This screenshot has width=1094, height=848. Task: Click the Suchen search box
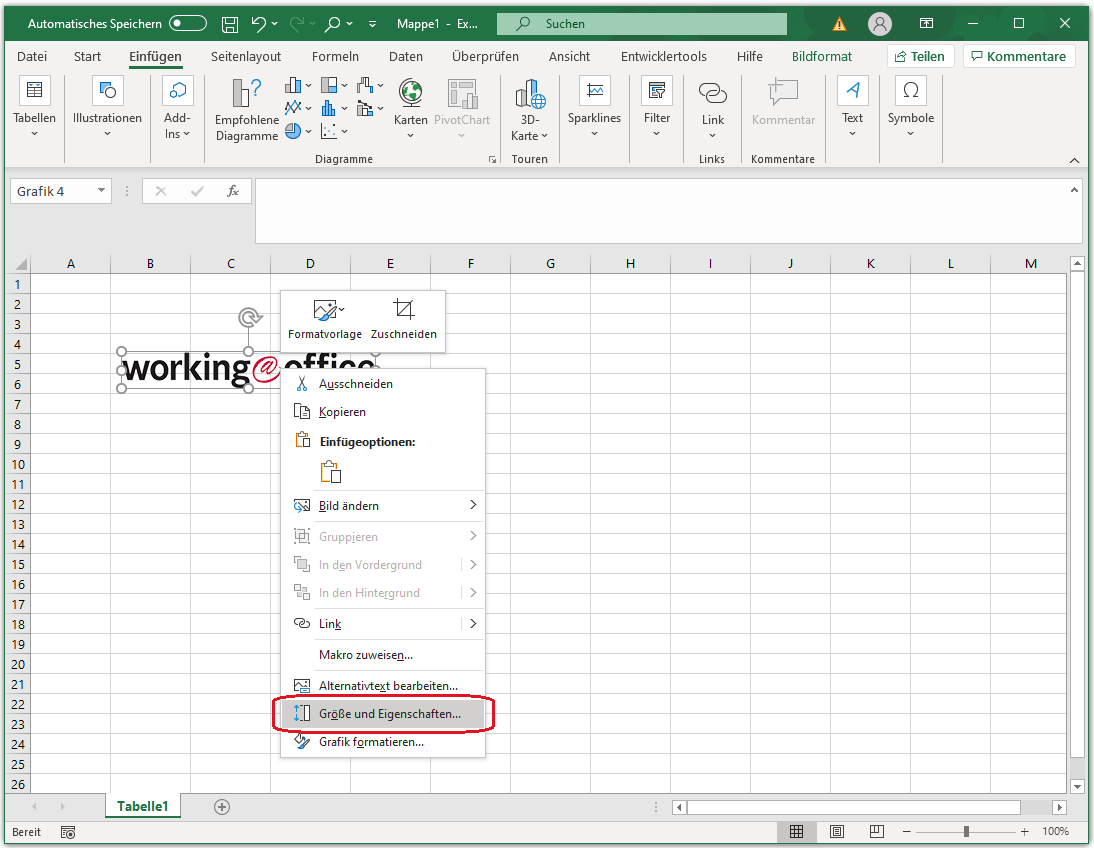click(642, 23)
